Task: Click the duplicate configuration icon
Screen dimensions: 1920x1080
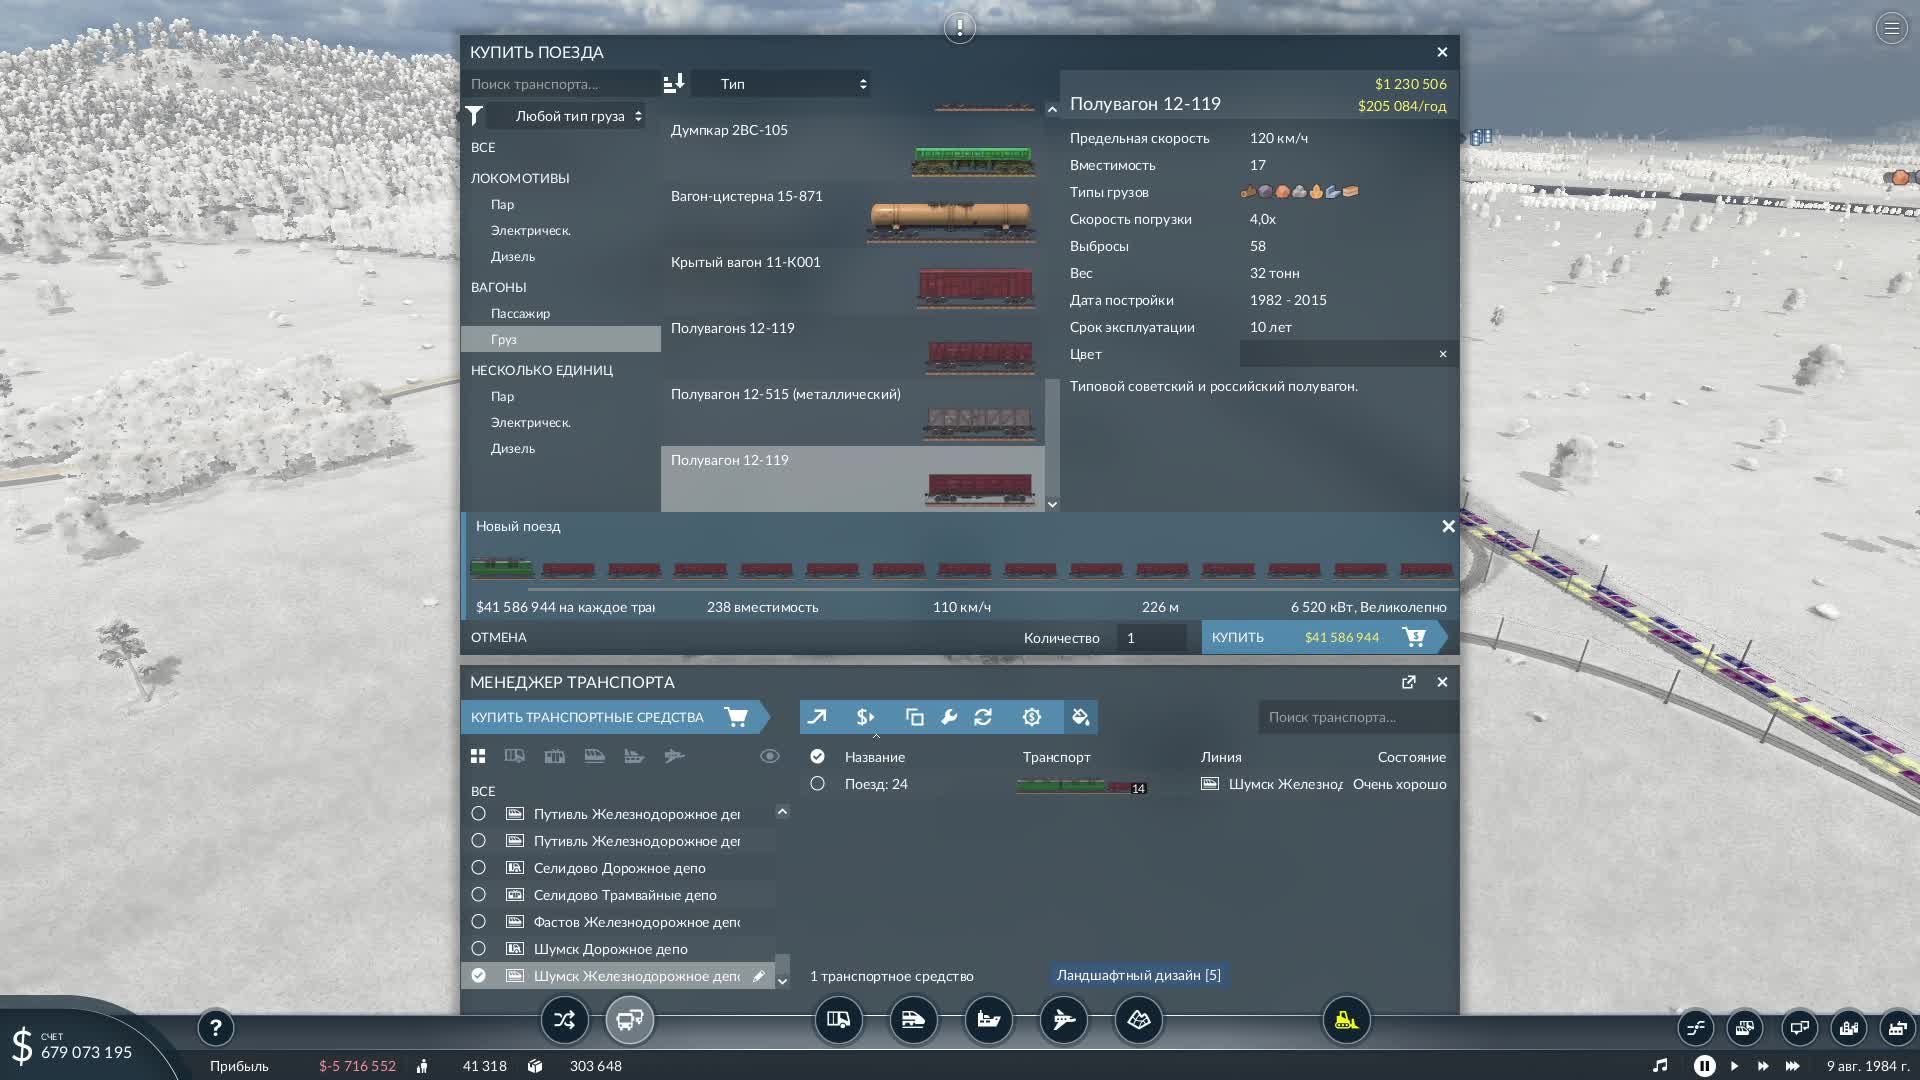Action: (913, 717)
